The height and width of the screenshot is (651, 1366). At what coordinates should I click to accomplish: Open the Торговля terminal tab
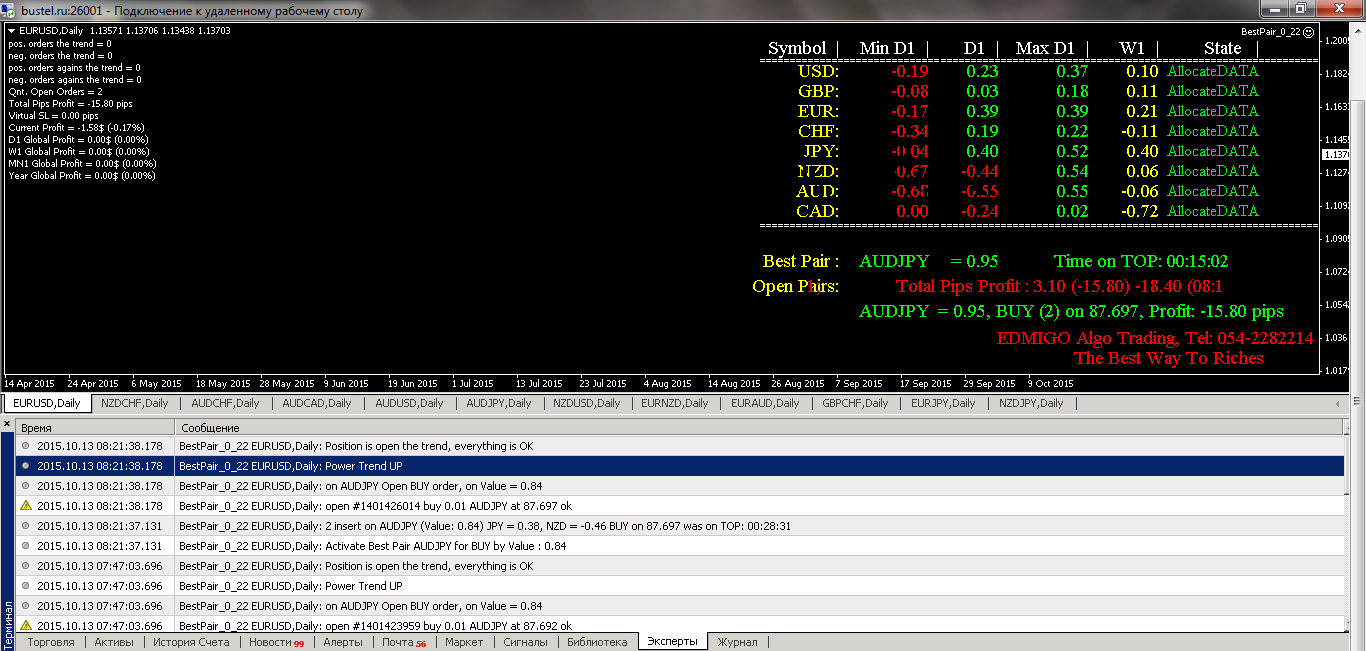tap(51, 642)
